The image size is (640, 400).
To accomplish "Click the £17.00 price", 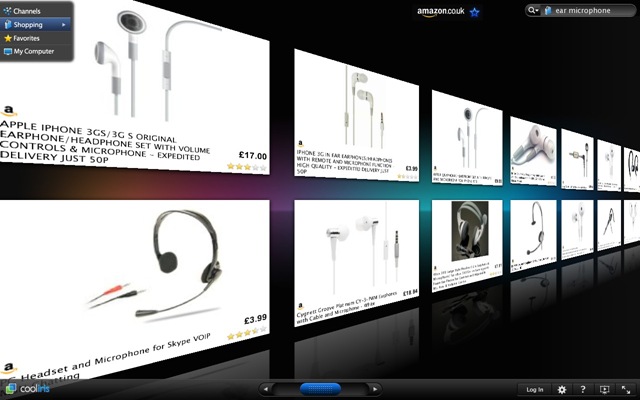I will (x=253, y=156).
